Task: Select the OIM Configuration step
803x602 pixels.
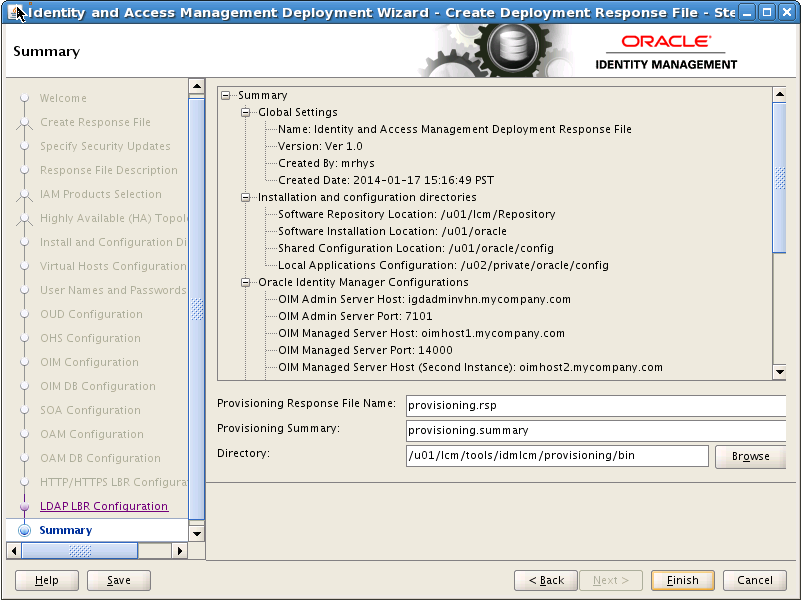Action: click(x=89, y=362)
